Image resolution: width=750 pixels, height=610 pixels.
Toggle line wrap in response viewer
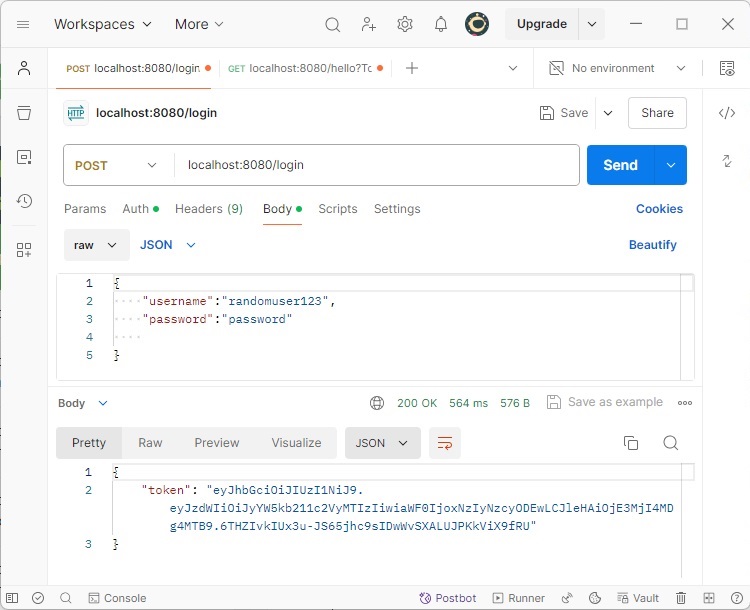point(444,443)
